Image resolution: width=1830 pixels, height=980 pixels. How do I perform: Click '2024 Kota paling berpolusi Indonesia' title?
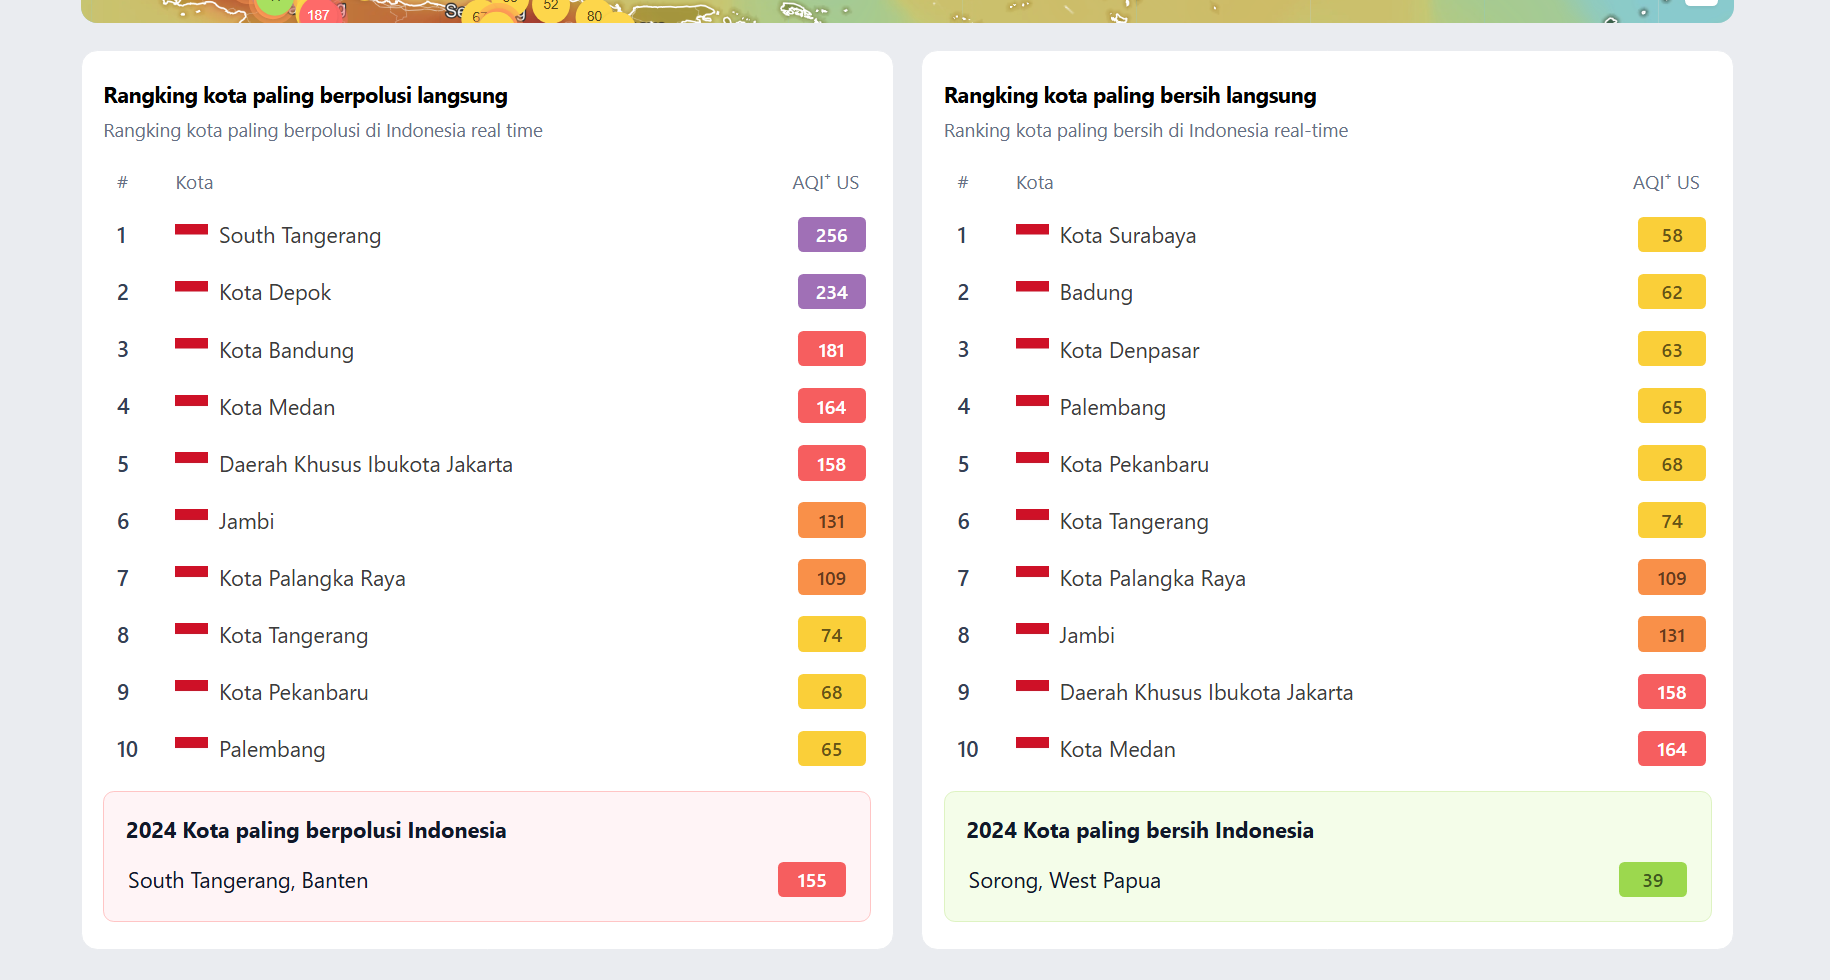click(316, 830)
